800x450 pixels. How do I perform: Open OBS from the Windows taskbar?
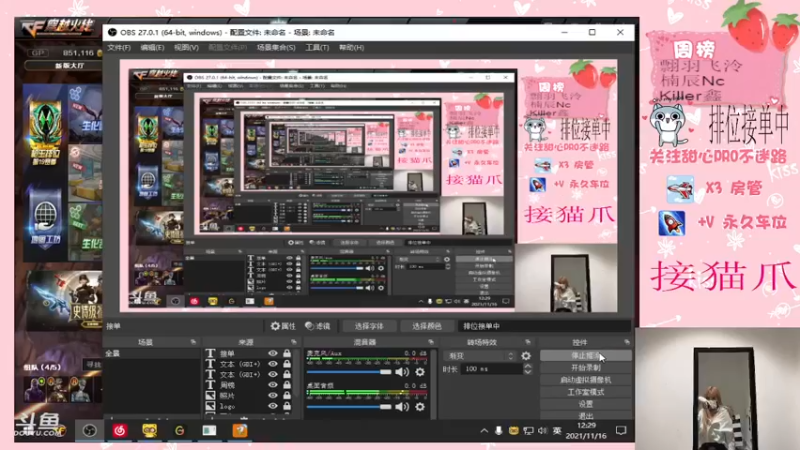pos(90,431)
